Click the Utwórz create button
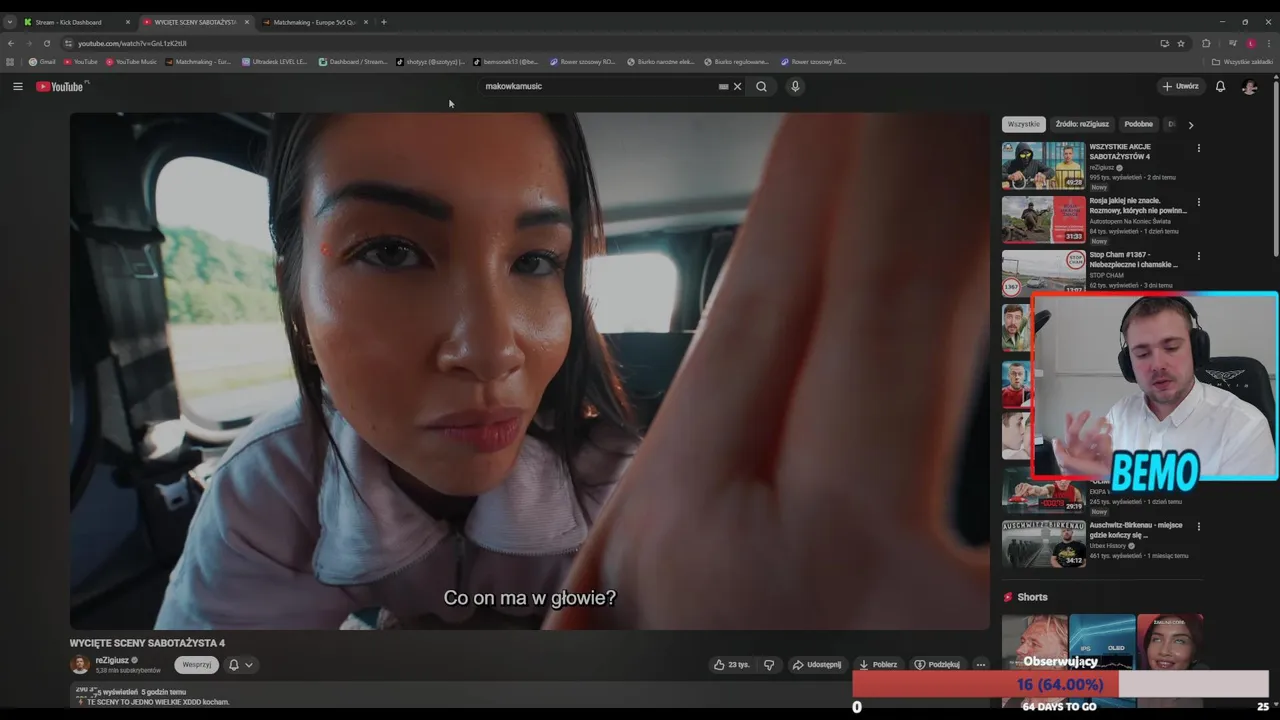 (x=1180, y=86)
